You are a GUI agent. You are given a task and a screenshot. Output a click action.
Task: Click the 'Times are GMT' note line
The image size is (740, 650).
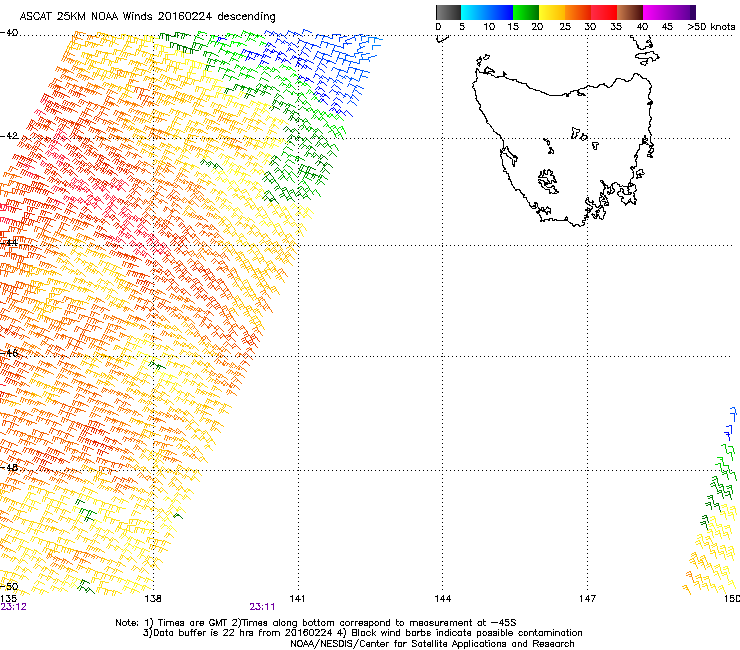coord(316,623)
